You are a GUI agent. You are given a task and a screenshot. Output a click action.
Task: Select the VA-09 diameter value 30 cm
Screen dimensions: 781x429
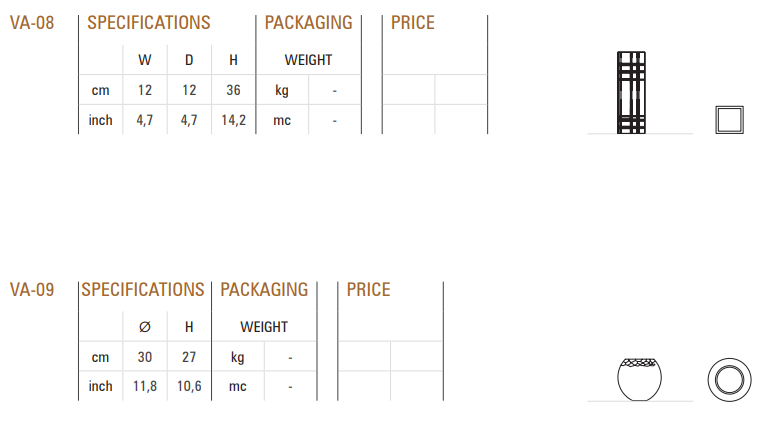click(144, 357)
